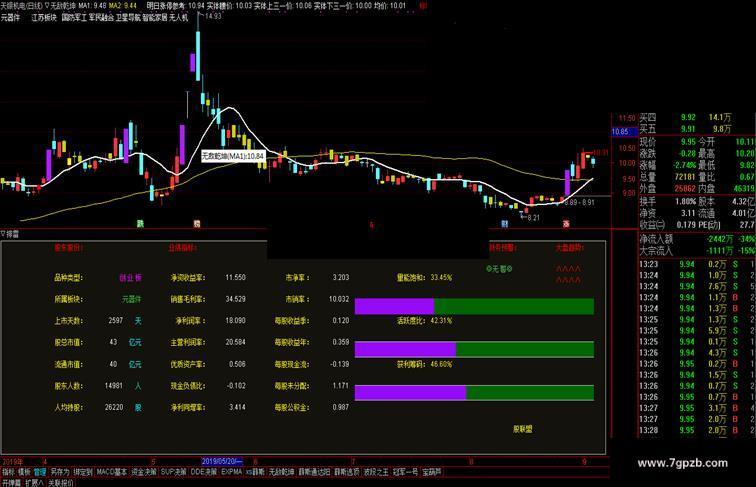Click the 换手 value 1.80%

click(x=685, y=202)
